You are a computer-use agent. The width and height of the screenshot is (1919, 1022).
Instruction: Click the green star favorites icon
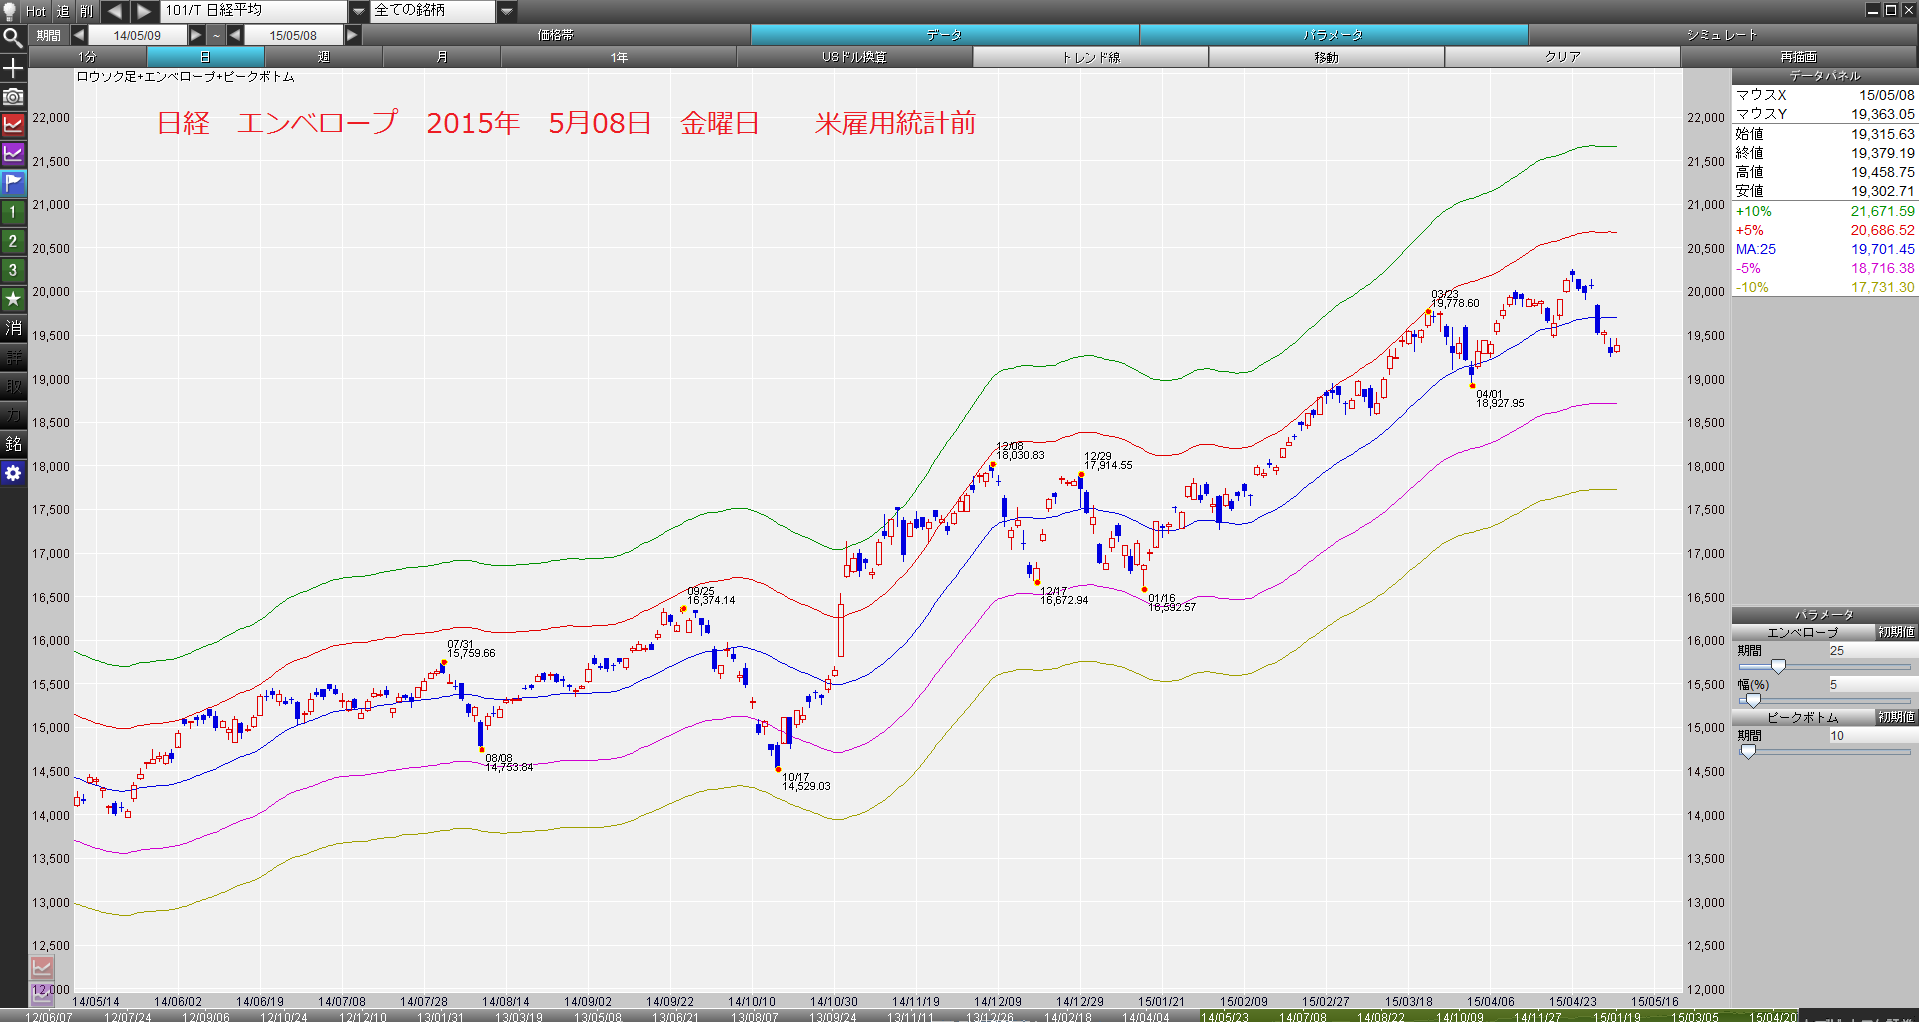click(13, 299)
